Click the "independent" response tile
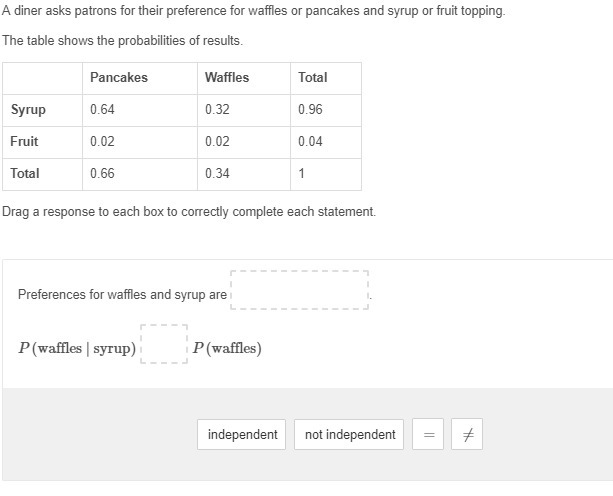 [243, 435]
